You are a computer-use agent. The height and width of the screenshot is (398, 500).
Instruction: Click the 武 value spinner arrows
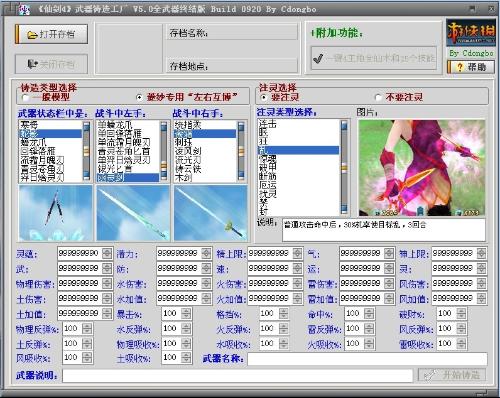pyautogui.click(x=107, y=268)
